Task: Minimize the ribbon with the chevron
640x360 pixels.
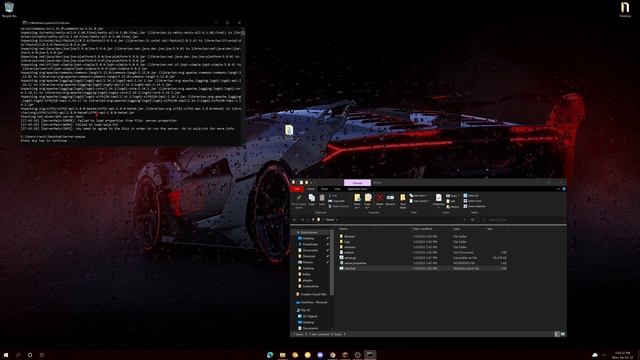Action: (558, 189)
